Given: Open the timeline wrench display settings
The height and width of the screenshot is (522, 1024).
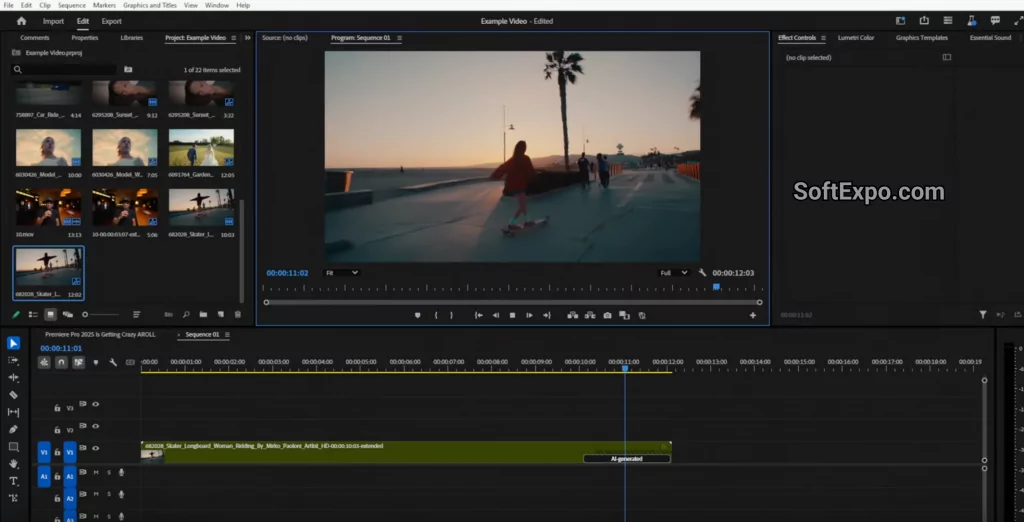Looking at the screenshot, I should pyautogui.click(x=113, y=362).
